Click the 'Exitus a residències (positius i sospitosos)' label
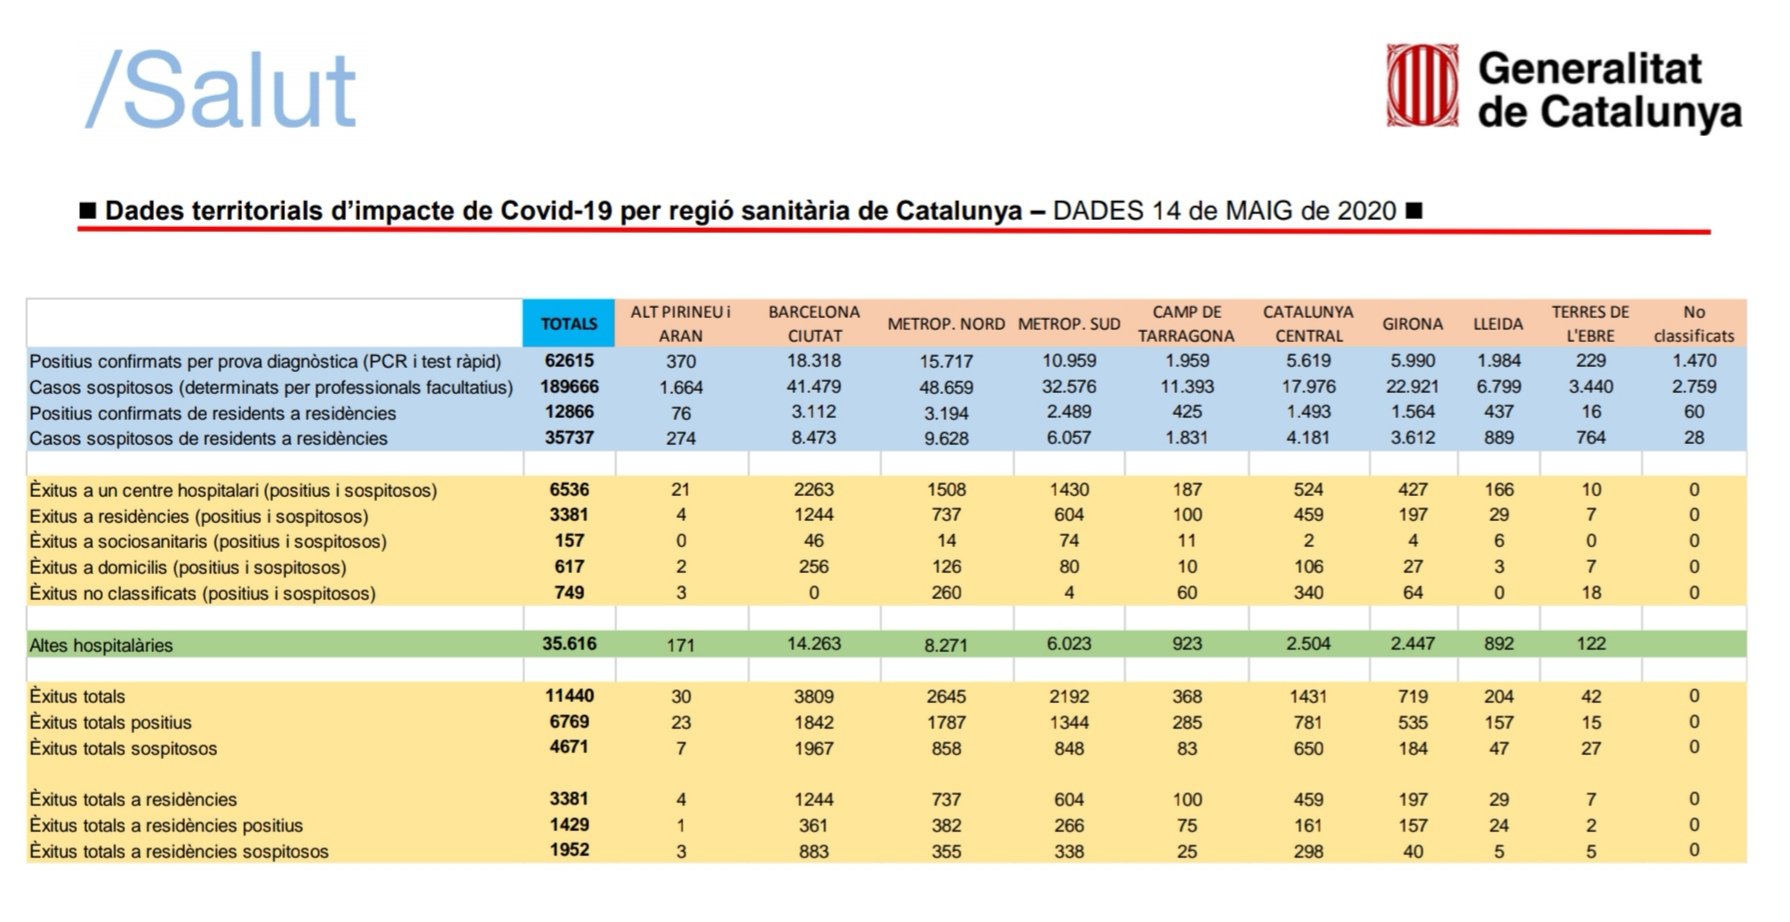The width and height of the screenshot is (1790, 922). coord(199,516)
